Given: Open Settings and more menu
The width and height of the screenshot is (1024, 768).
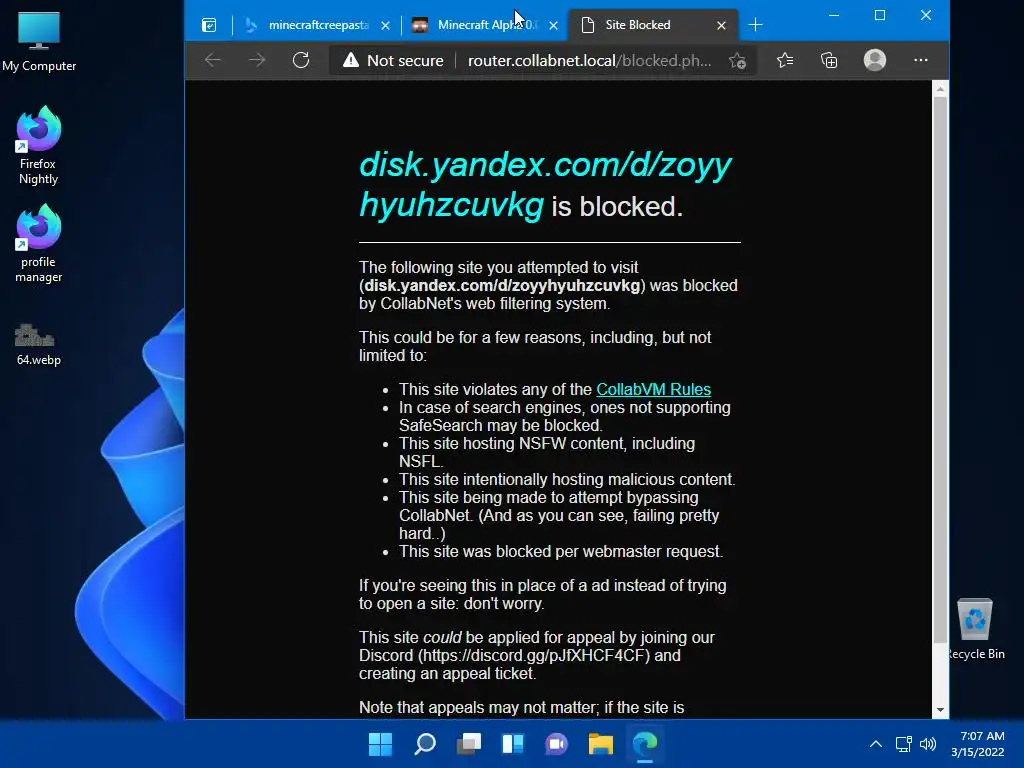Looking at the screenshot, I should (921, 60).
